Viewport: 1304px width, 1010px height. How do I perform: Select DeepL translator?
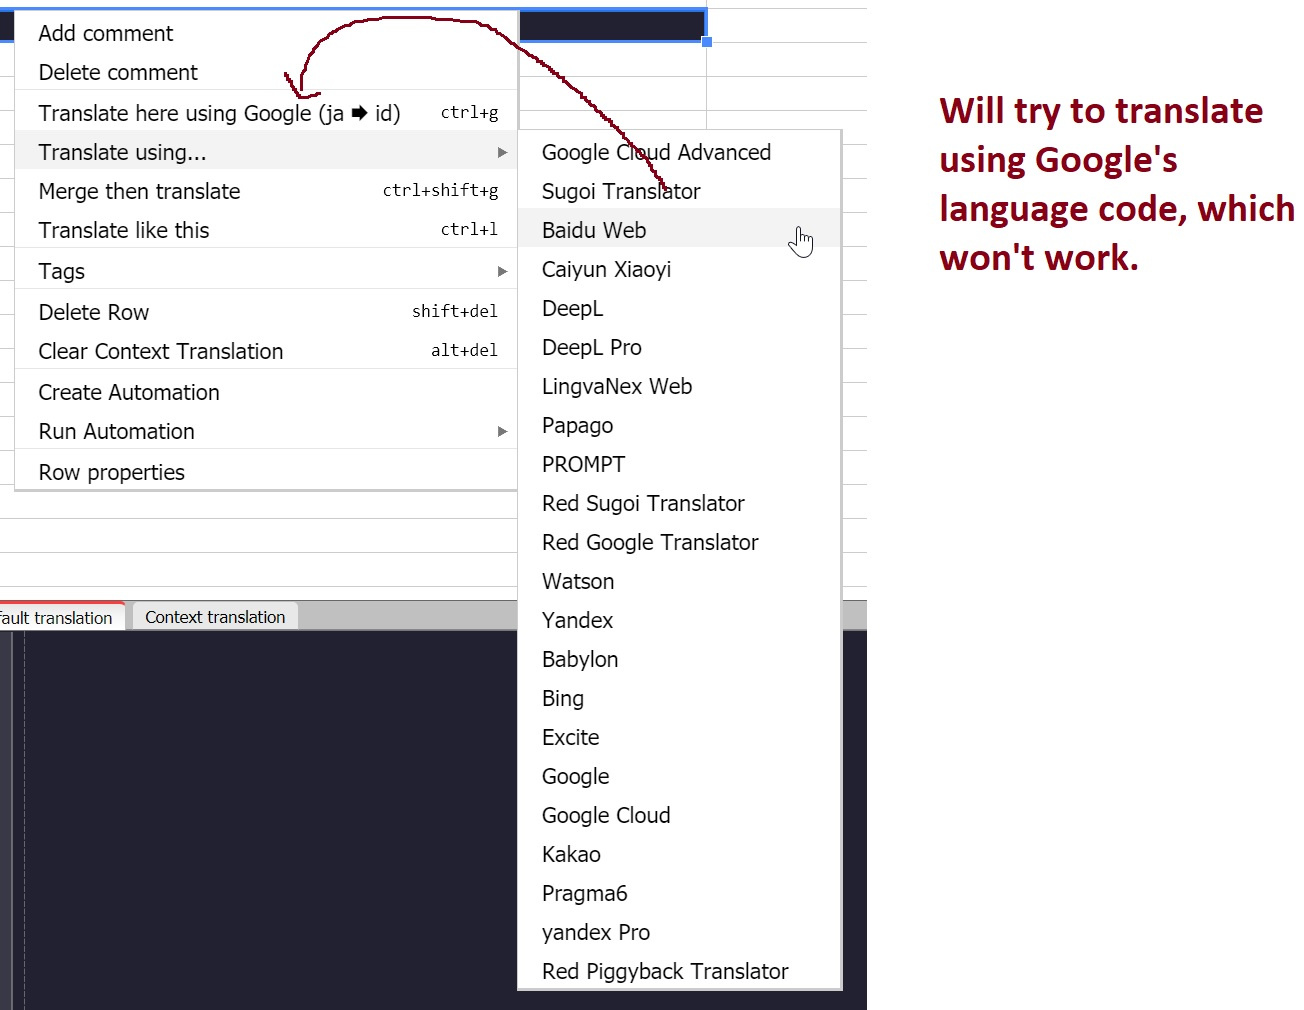point(680,308)
